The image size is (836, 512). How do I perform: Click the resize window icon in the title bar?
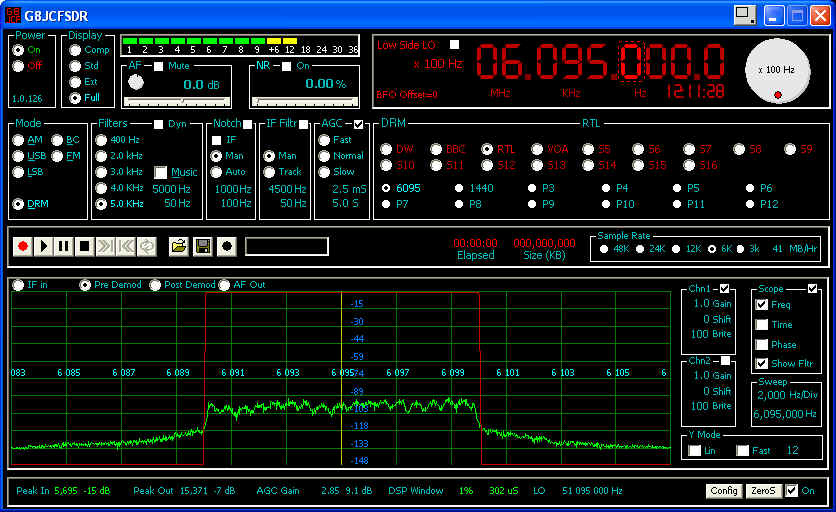745,14
